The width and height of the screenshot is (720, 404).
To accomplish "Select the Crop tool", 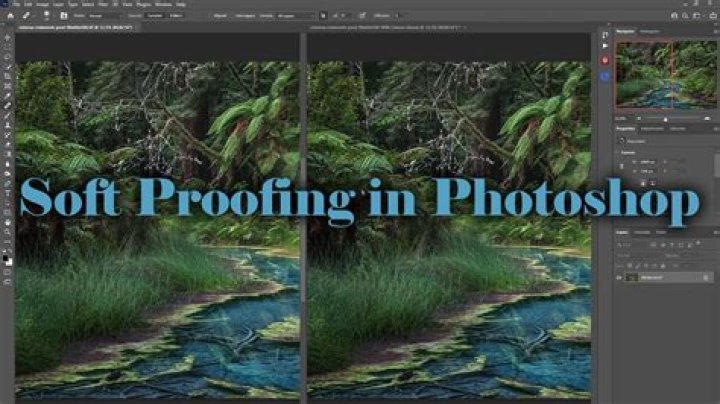I will click(7, 76).
